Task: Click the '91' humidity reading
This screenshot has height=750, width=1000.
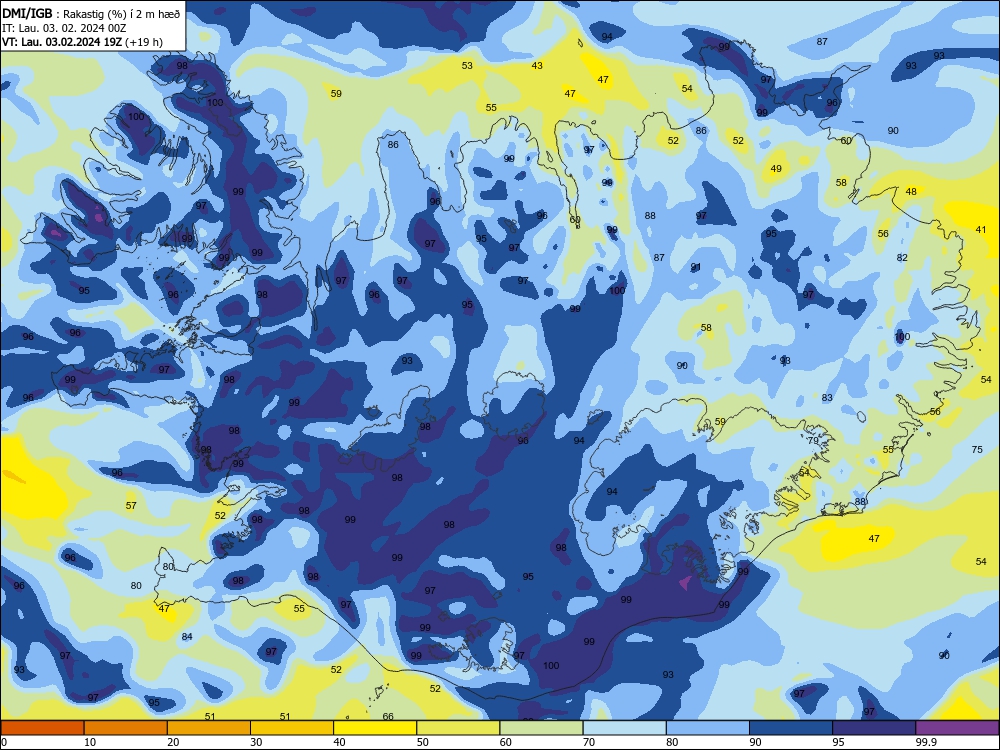Action: coord(696,267)
